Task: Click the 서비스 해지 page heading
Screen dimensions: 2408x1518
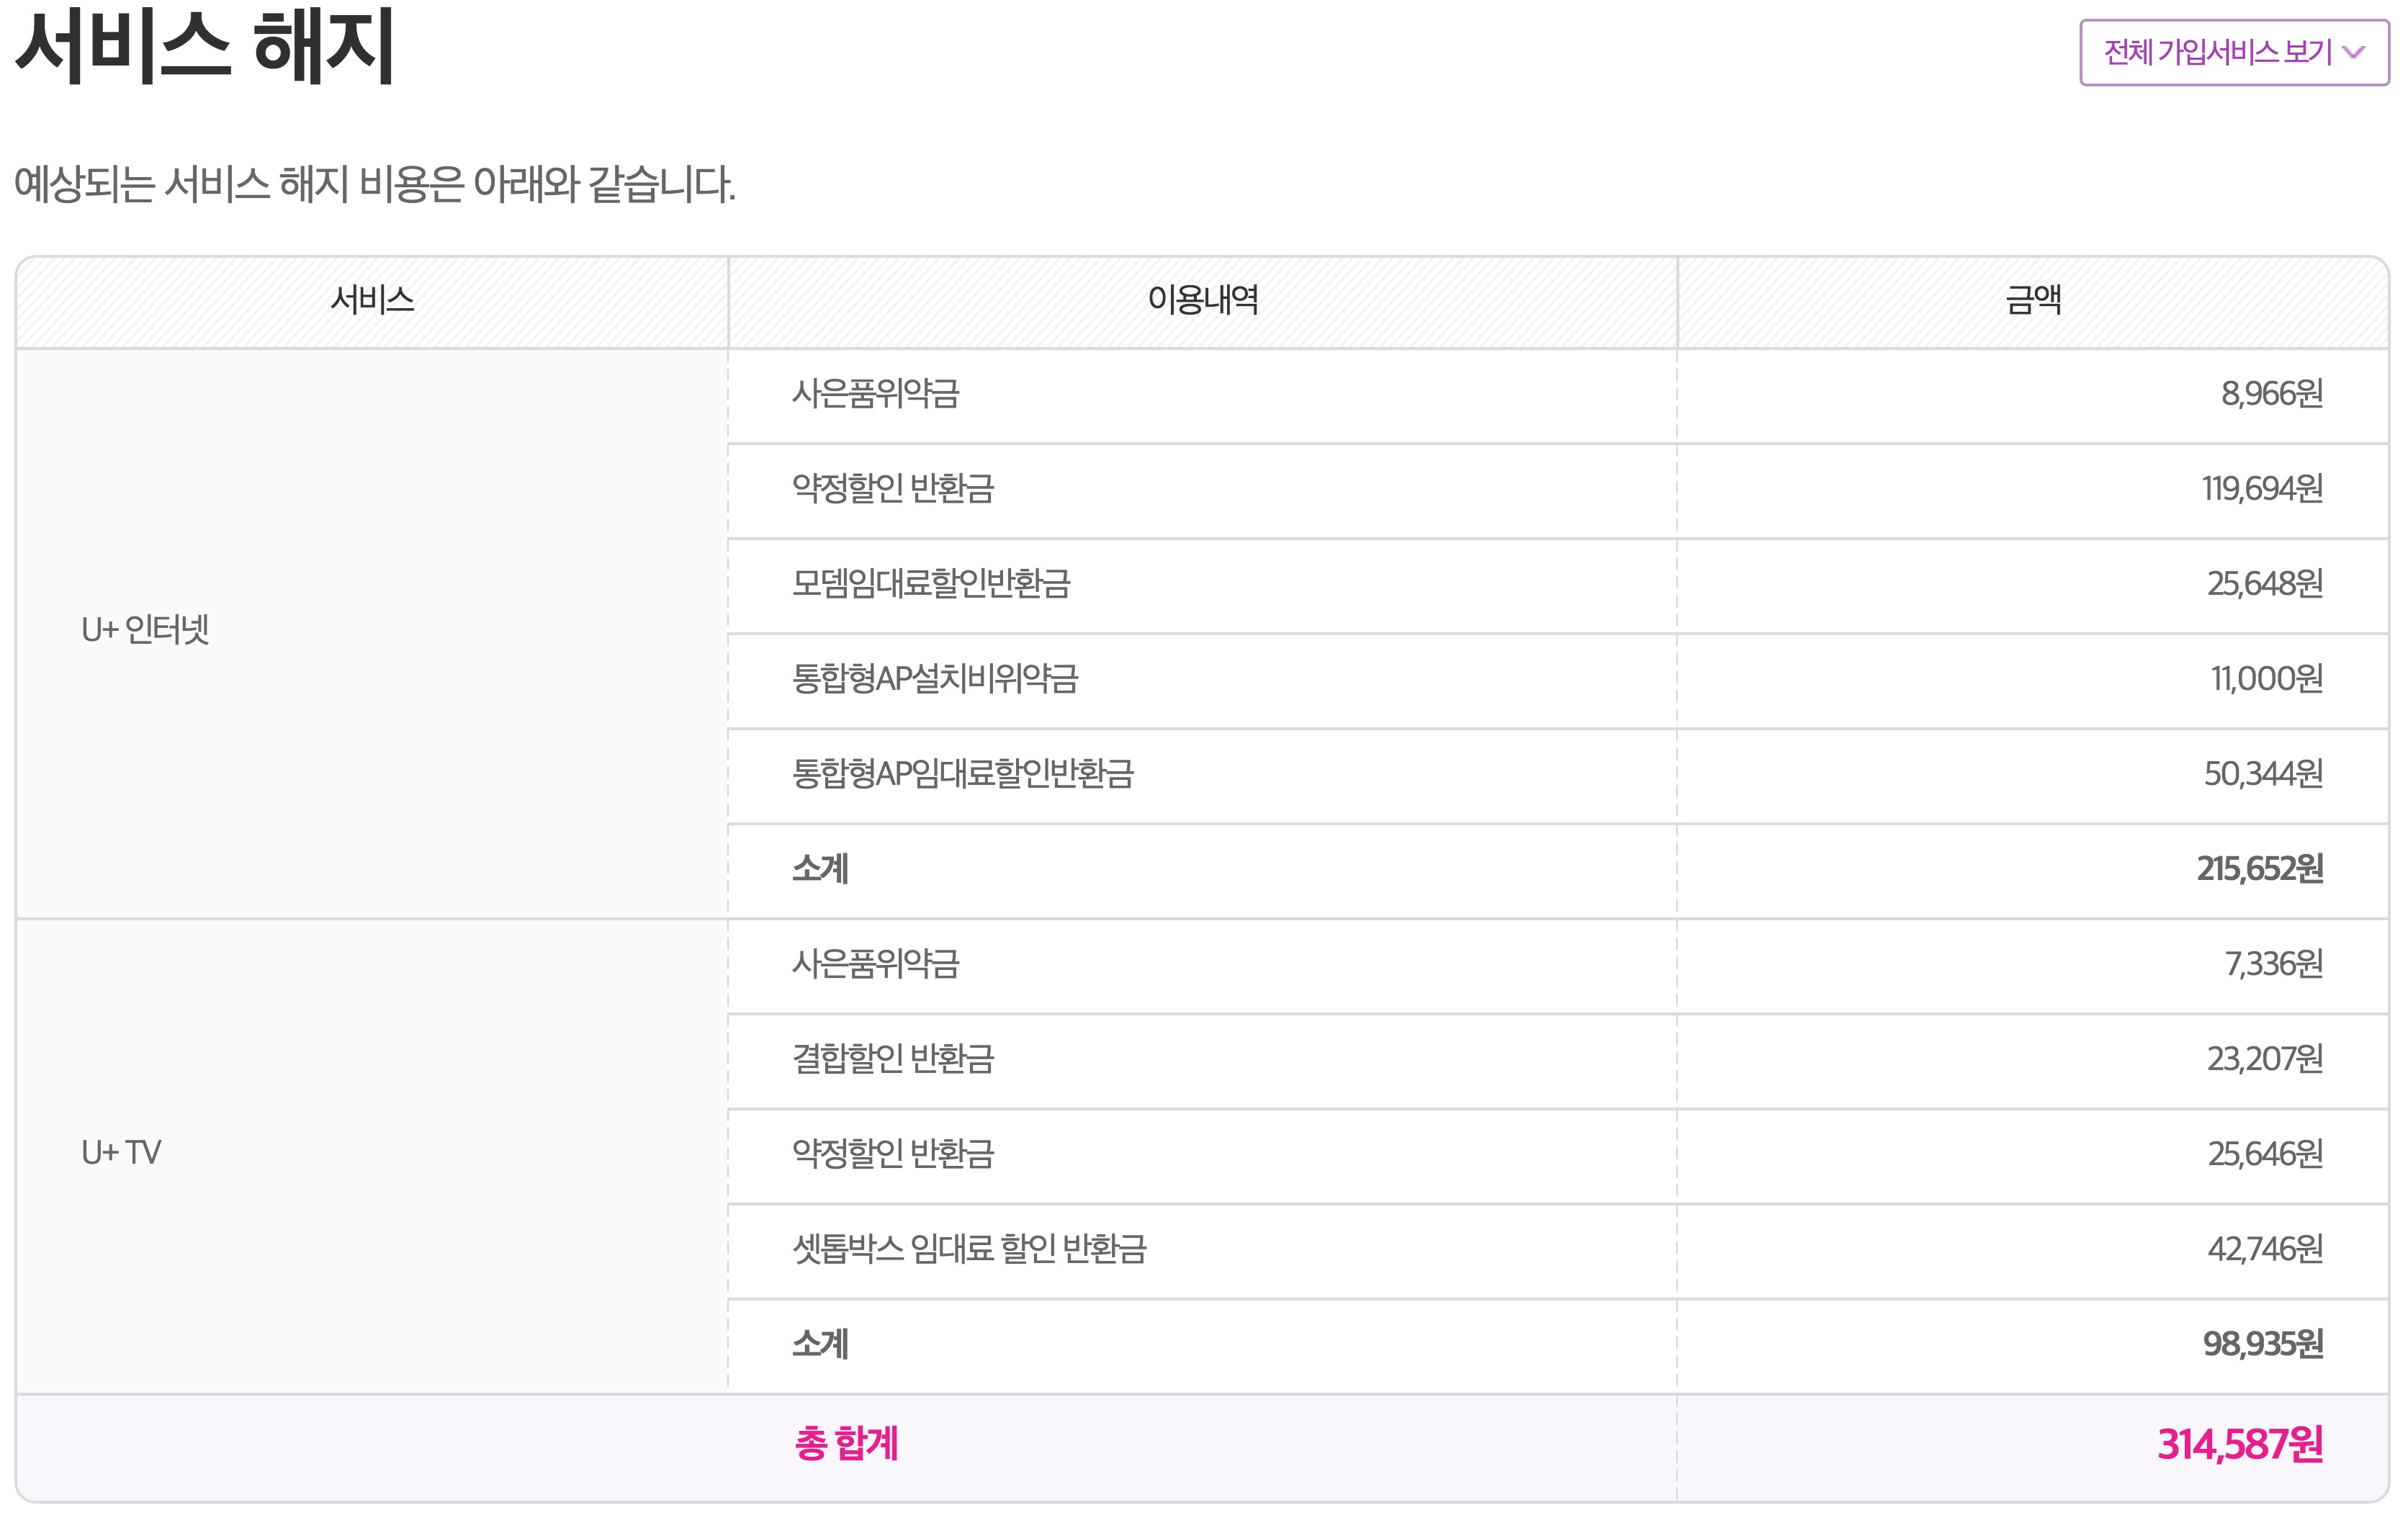Action: (205, 46)
